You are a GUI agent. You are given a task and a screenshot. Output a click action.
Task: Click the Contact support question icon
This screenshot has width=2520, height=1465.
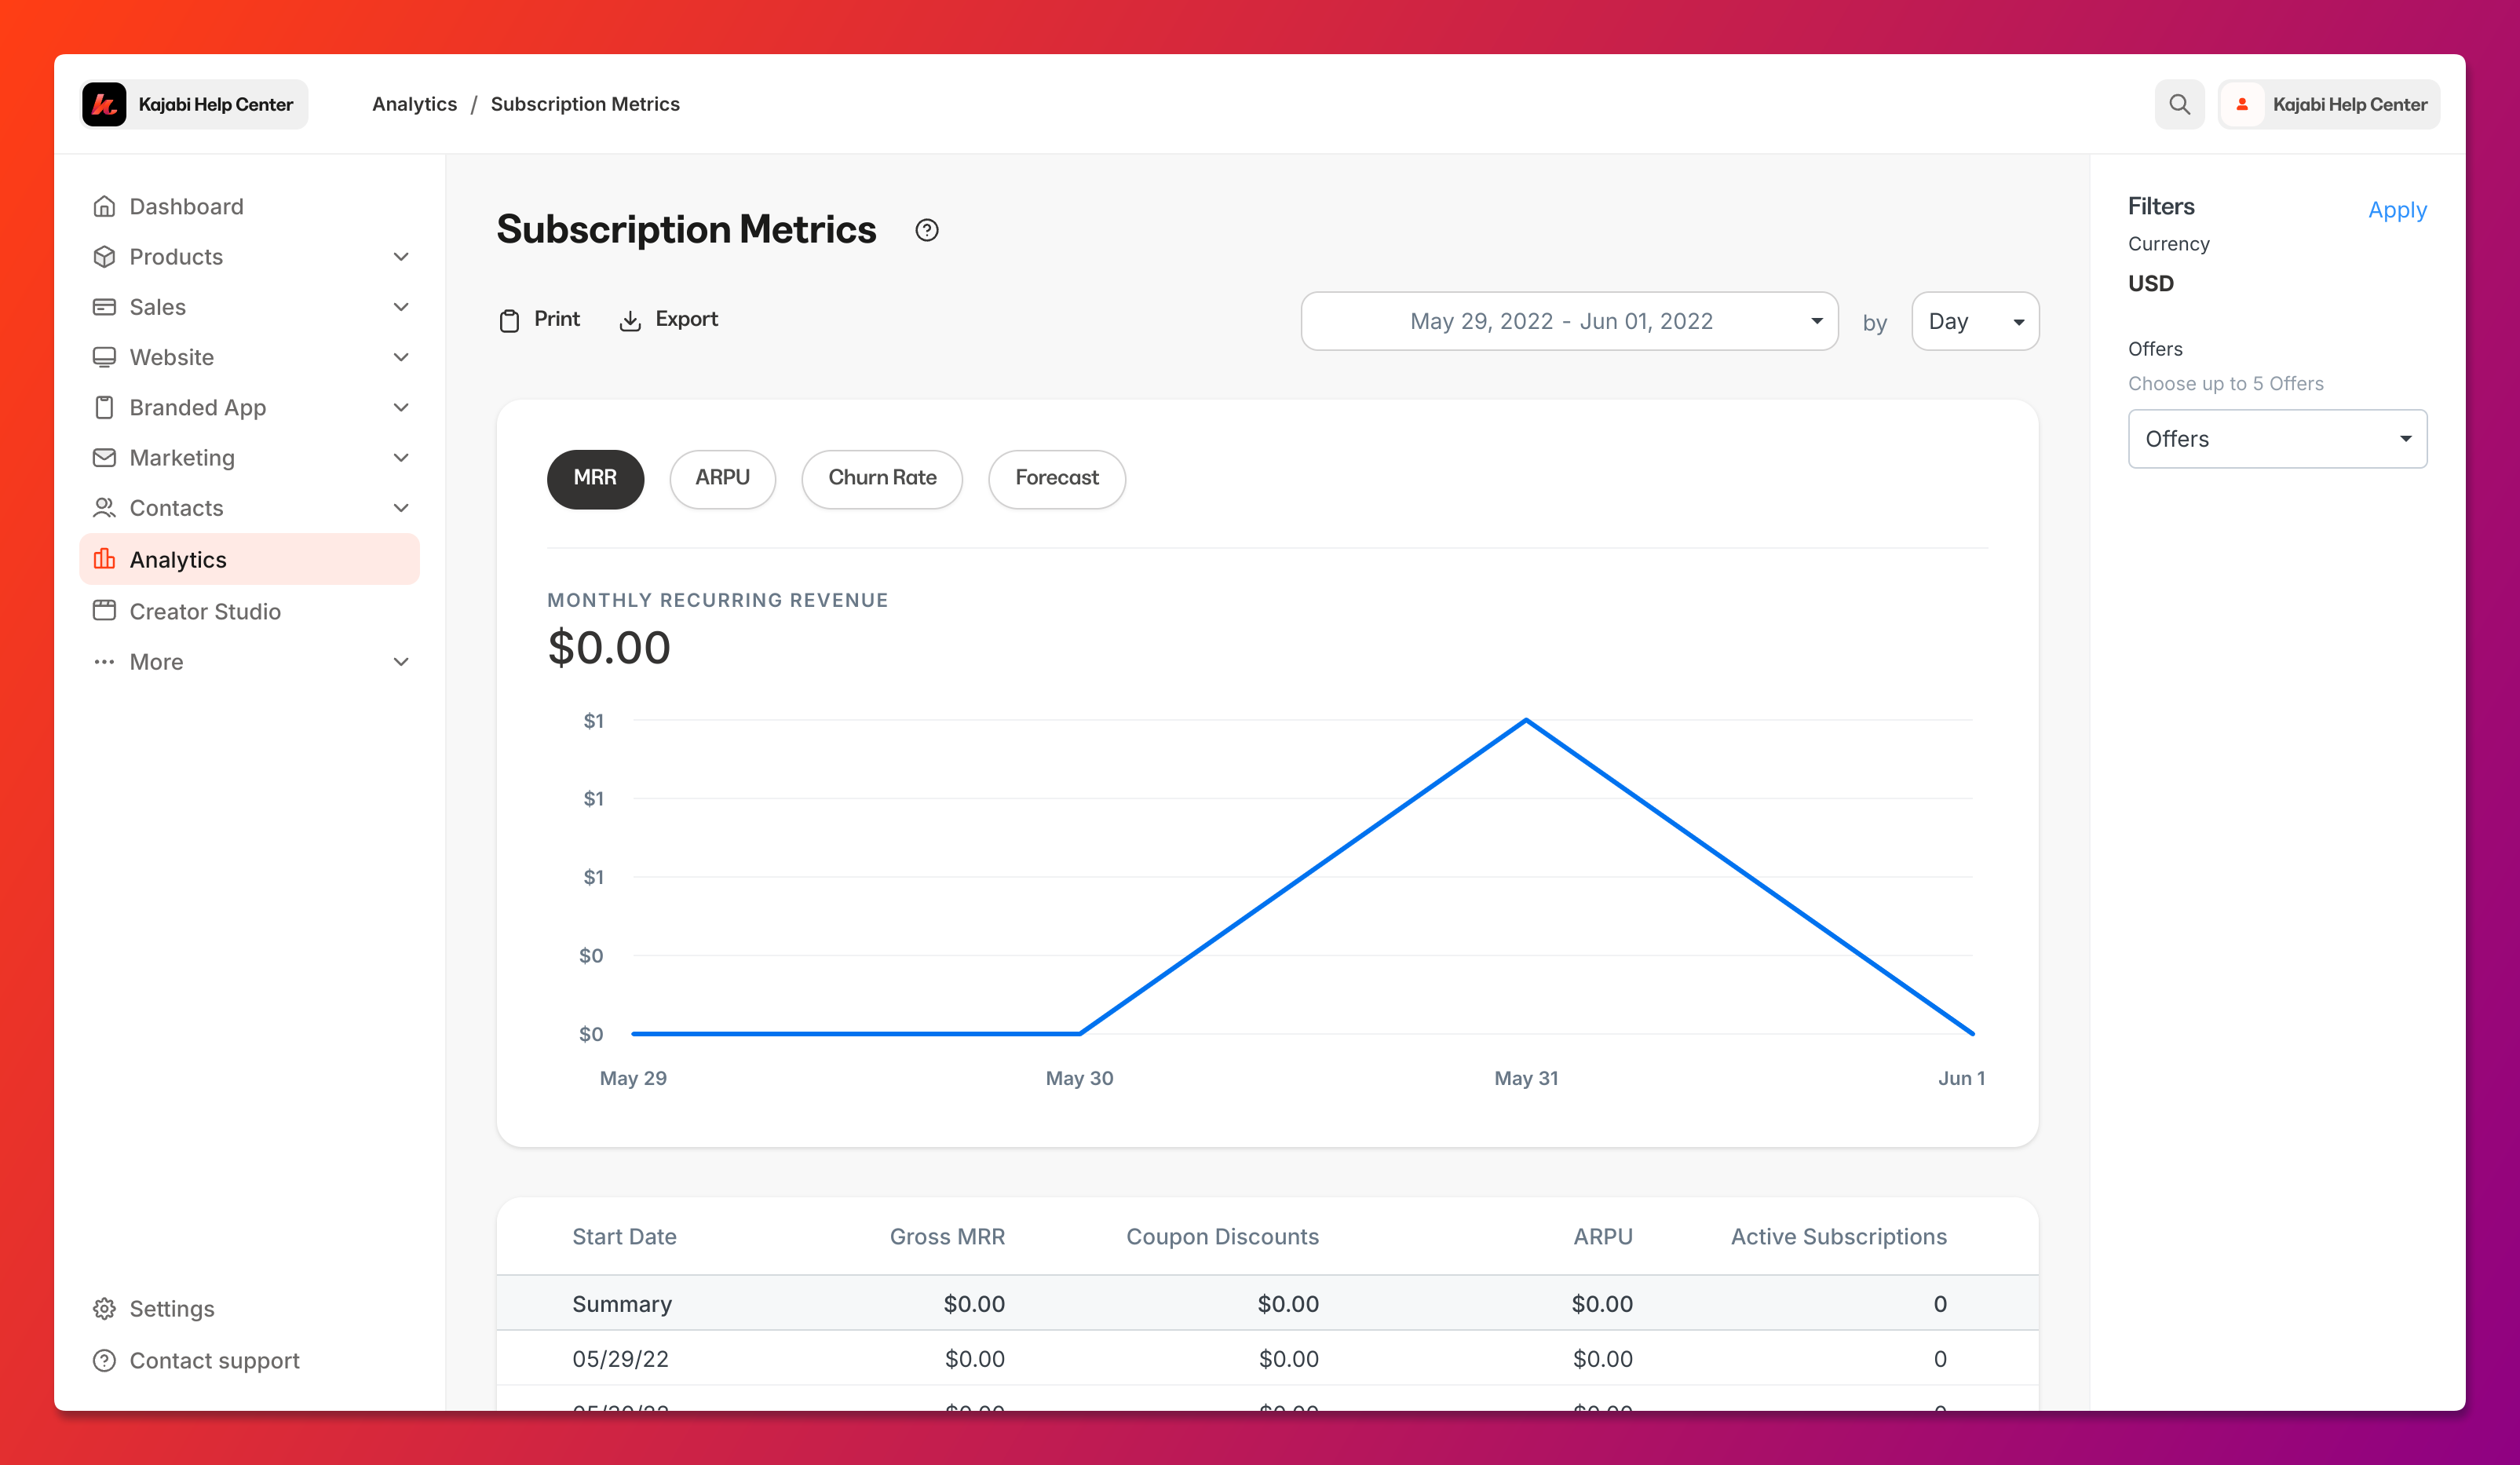click(x=104, y=1361)
